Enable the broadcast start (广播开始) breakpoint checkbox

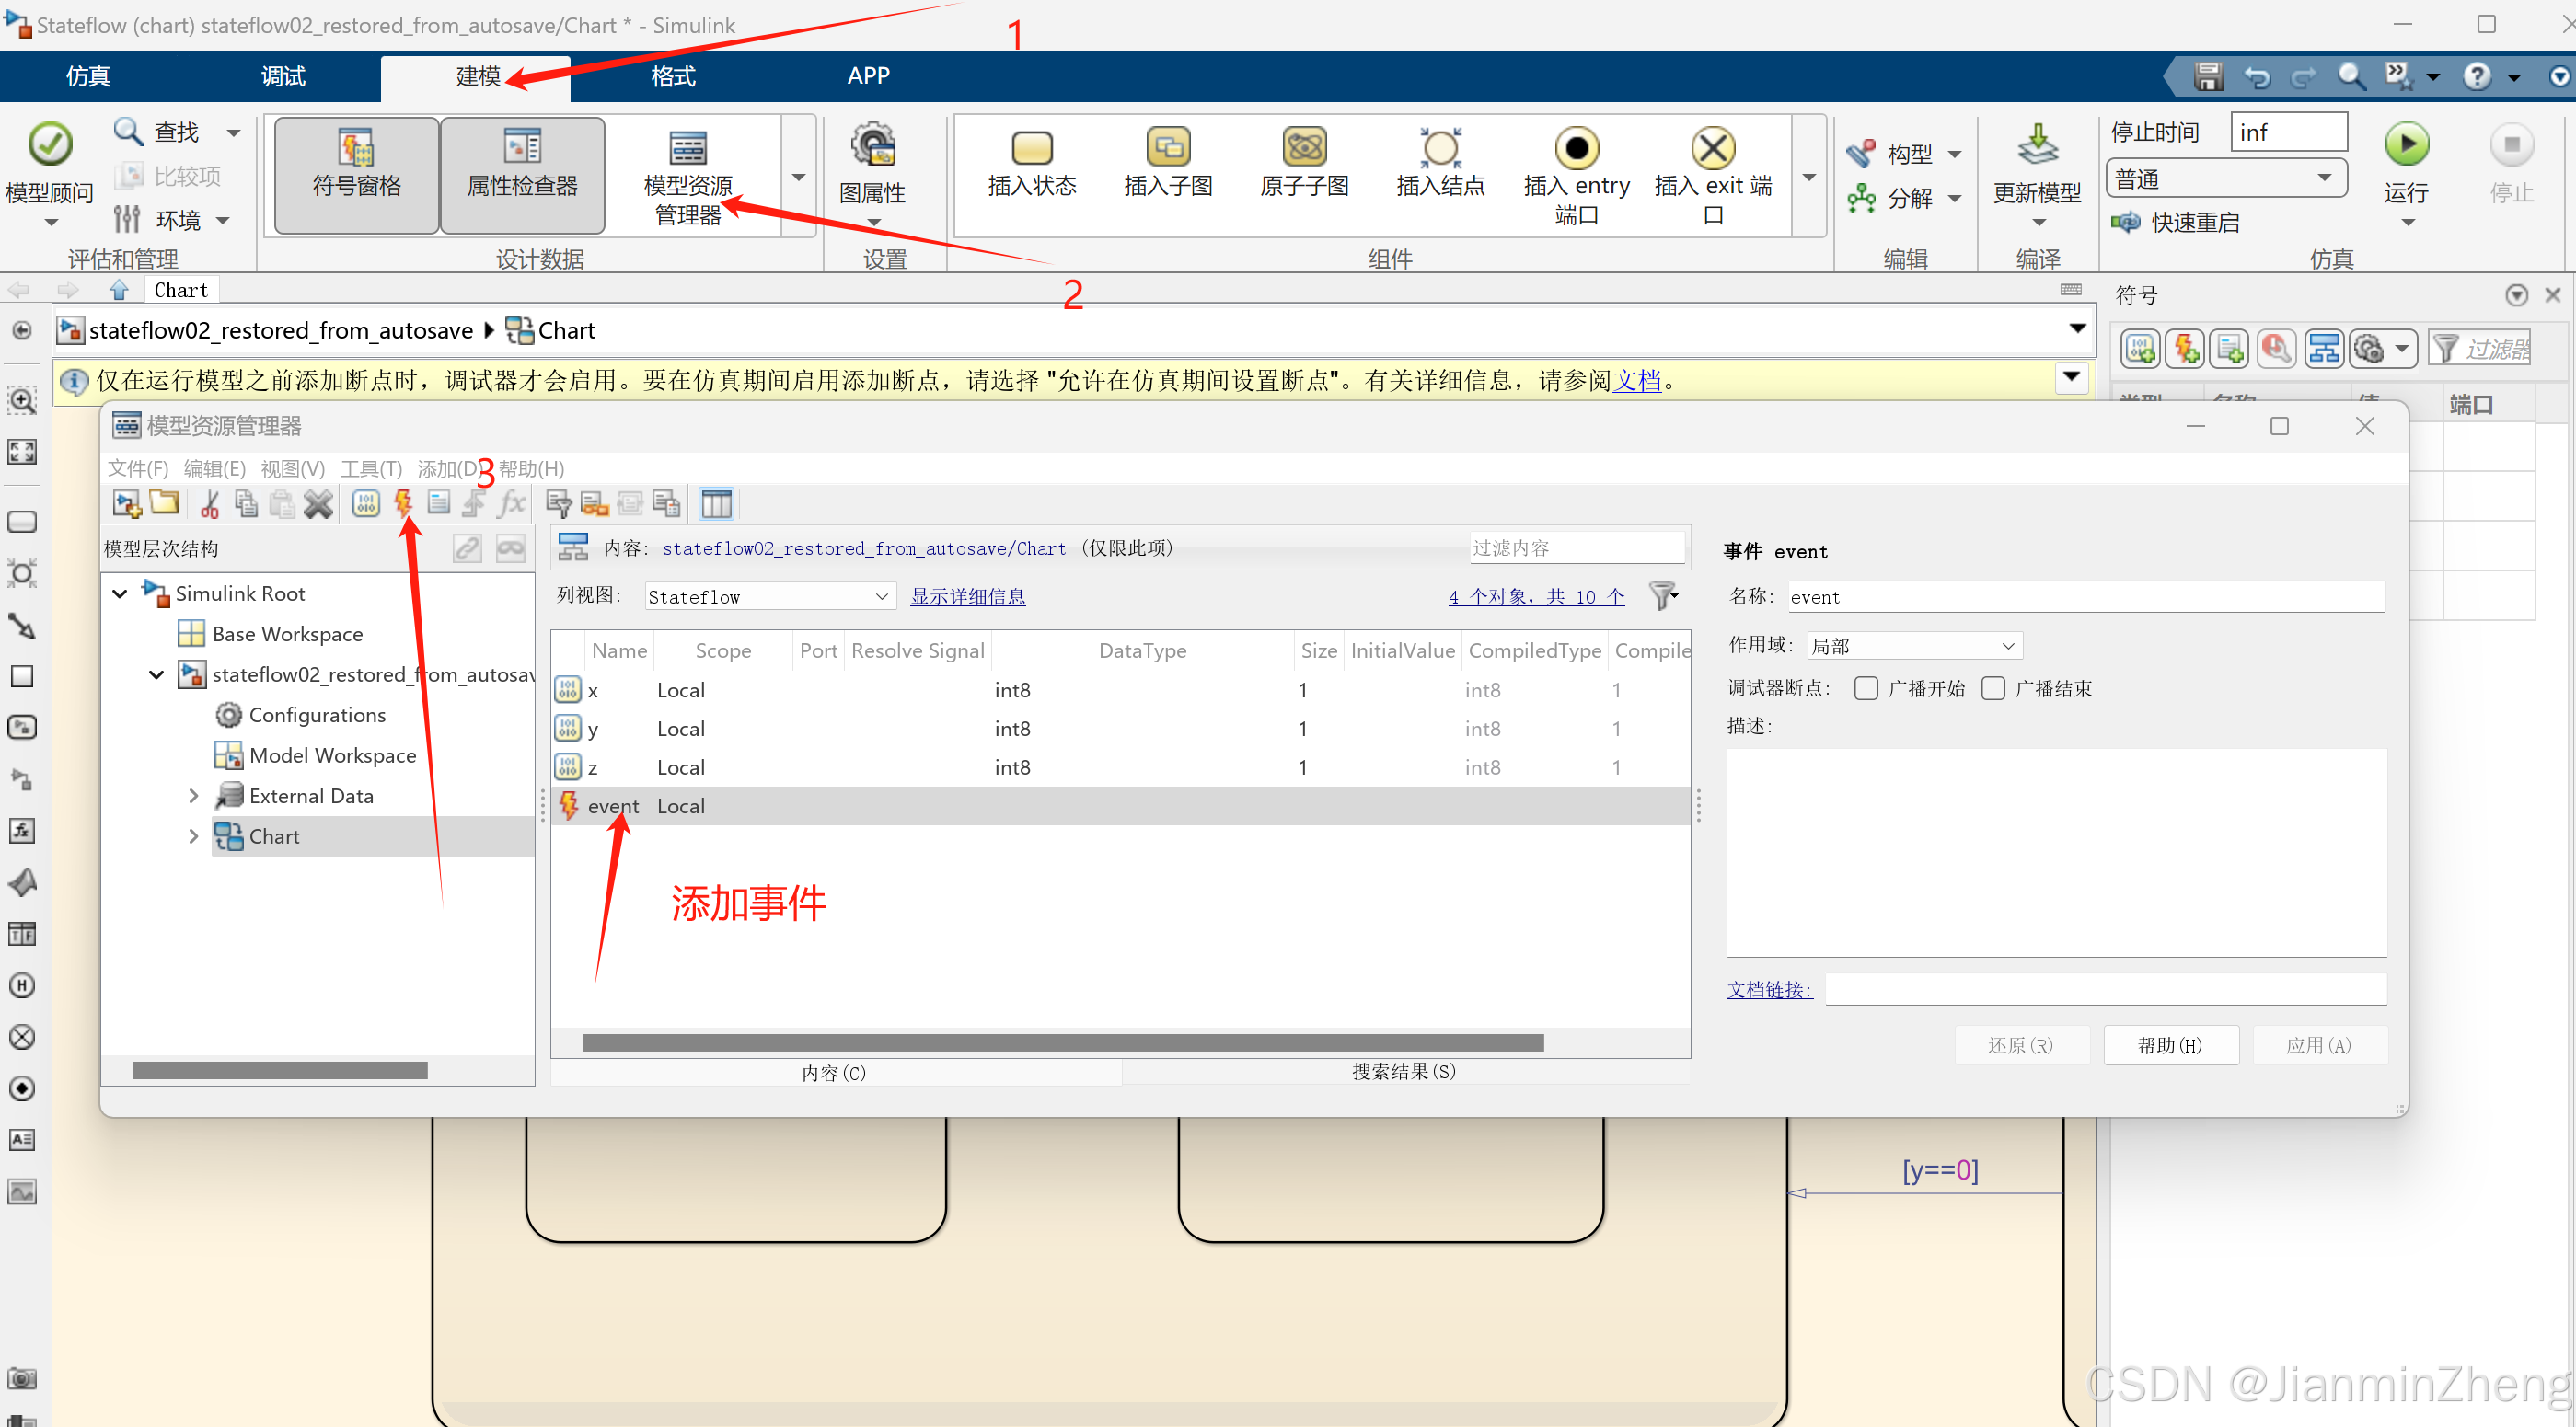click(x=1865, y=688)
